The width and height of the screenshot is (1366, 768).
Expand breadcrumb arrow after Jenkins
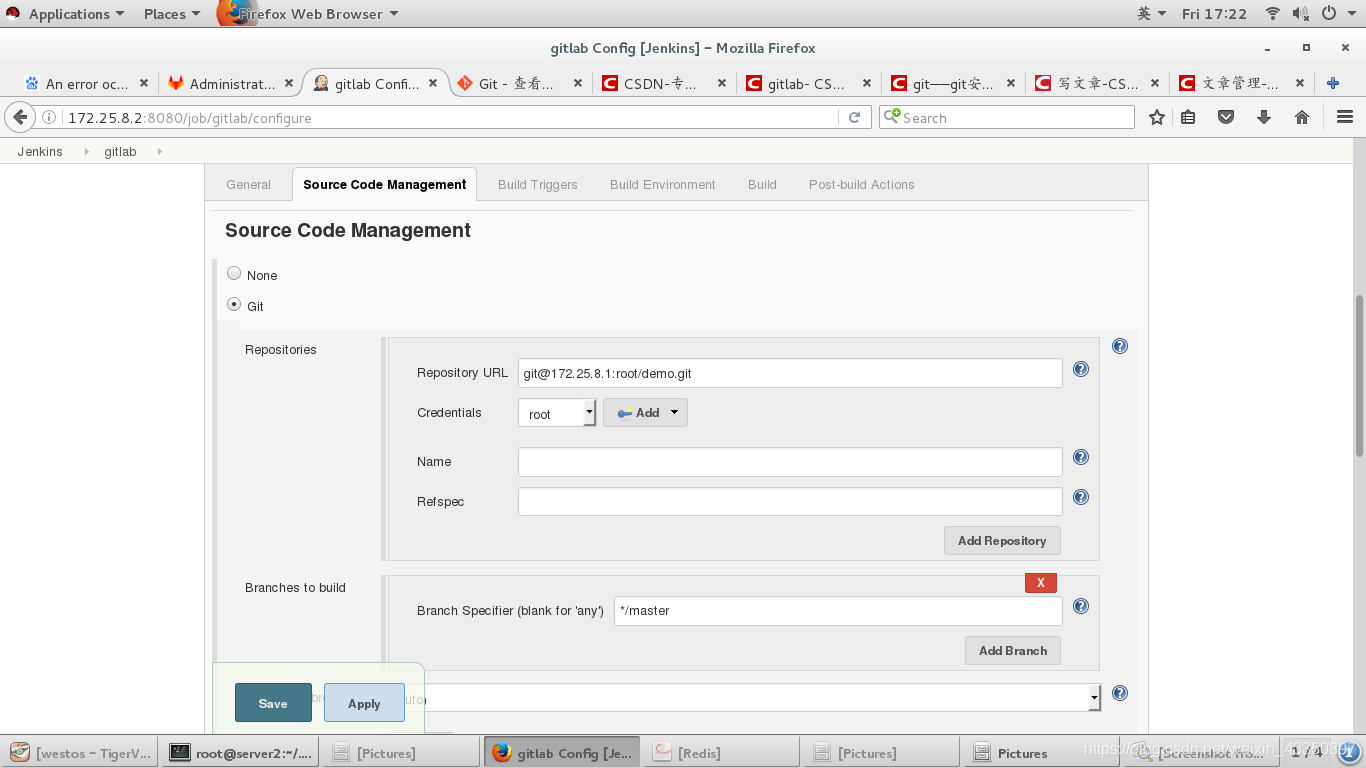(86, 152)
